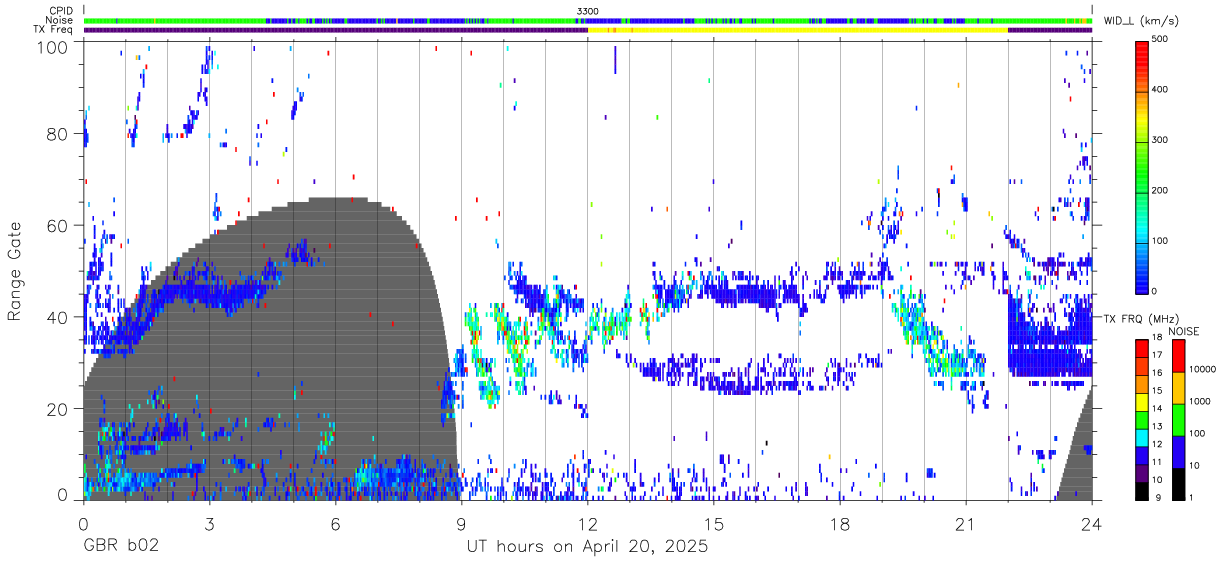
Task: Click the '18' hour label on the x-axis
Action: pyautogui.click(x=839, y=524)
